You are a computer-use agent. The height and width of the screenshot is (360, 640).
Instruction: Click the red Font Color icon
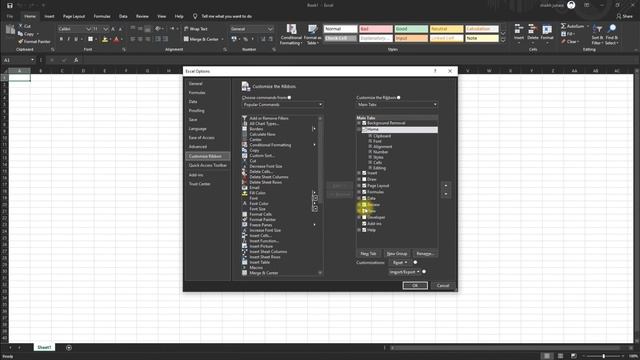116,39
